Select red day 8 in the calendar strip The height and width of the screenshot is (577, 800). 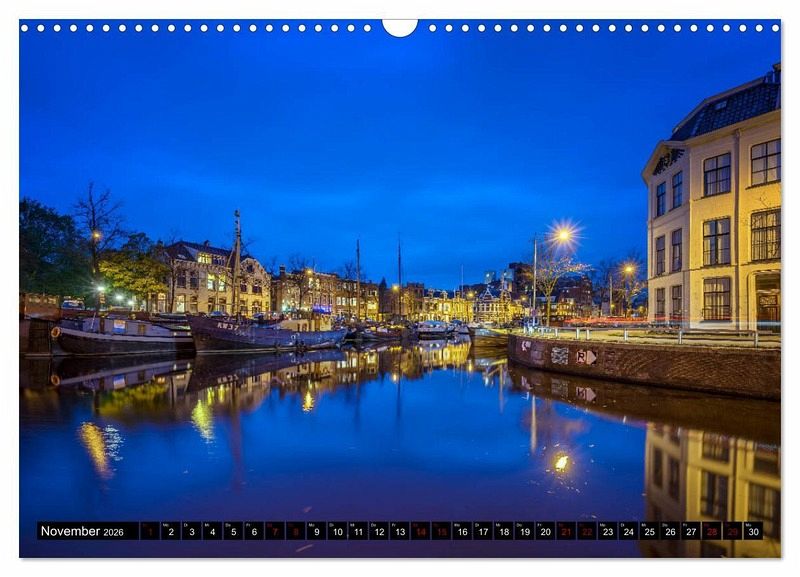(x=296, y=531)
